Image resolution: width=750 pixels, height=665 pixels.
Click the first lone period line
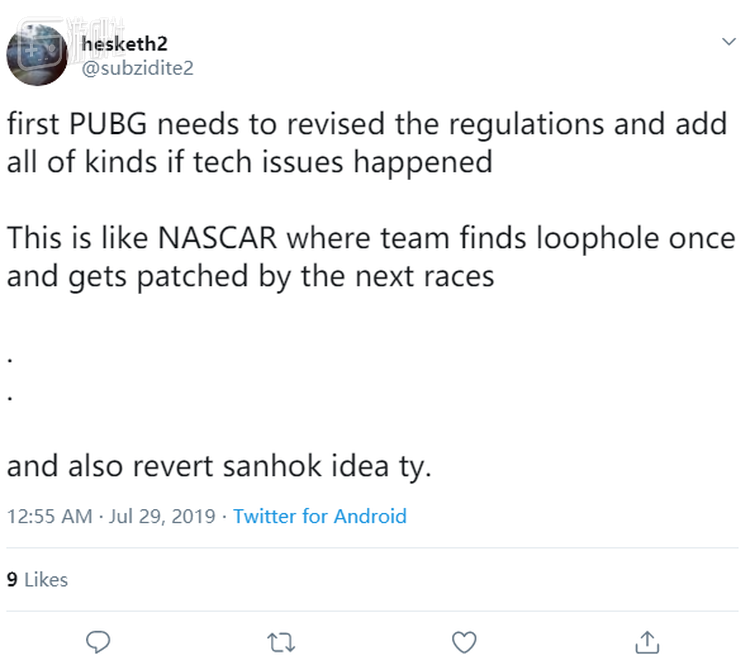point(10,356)
